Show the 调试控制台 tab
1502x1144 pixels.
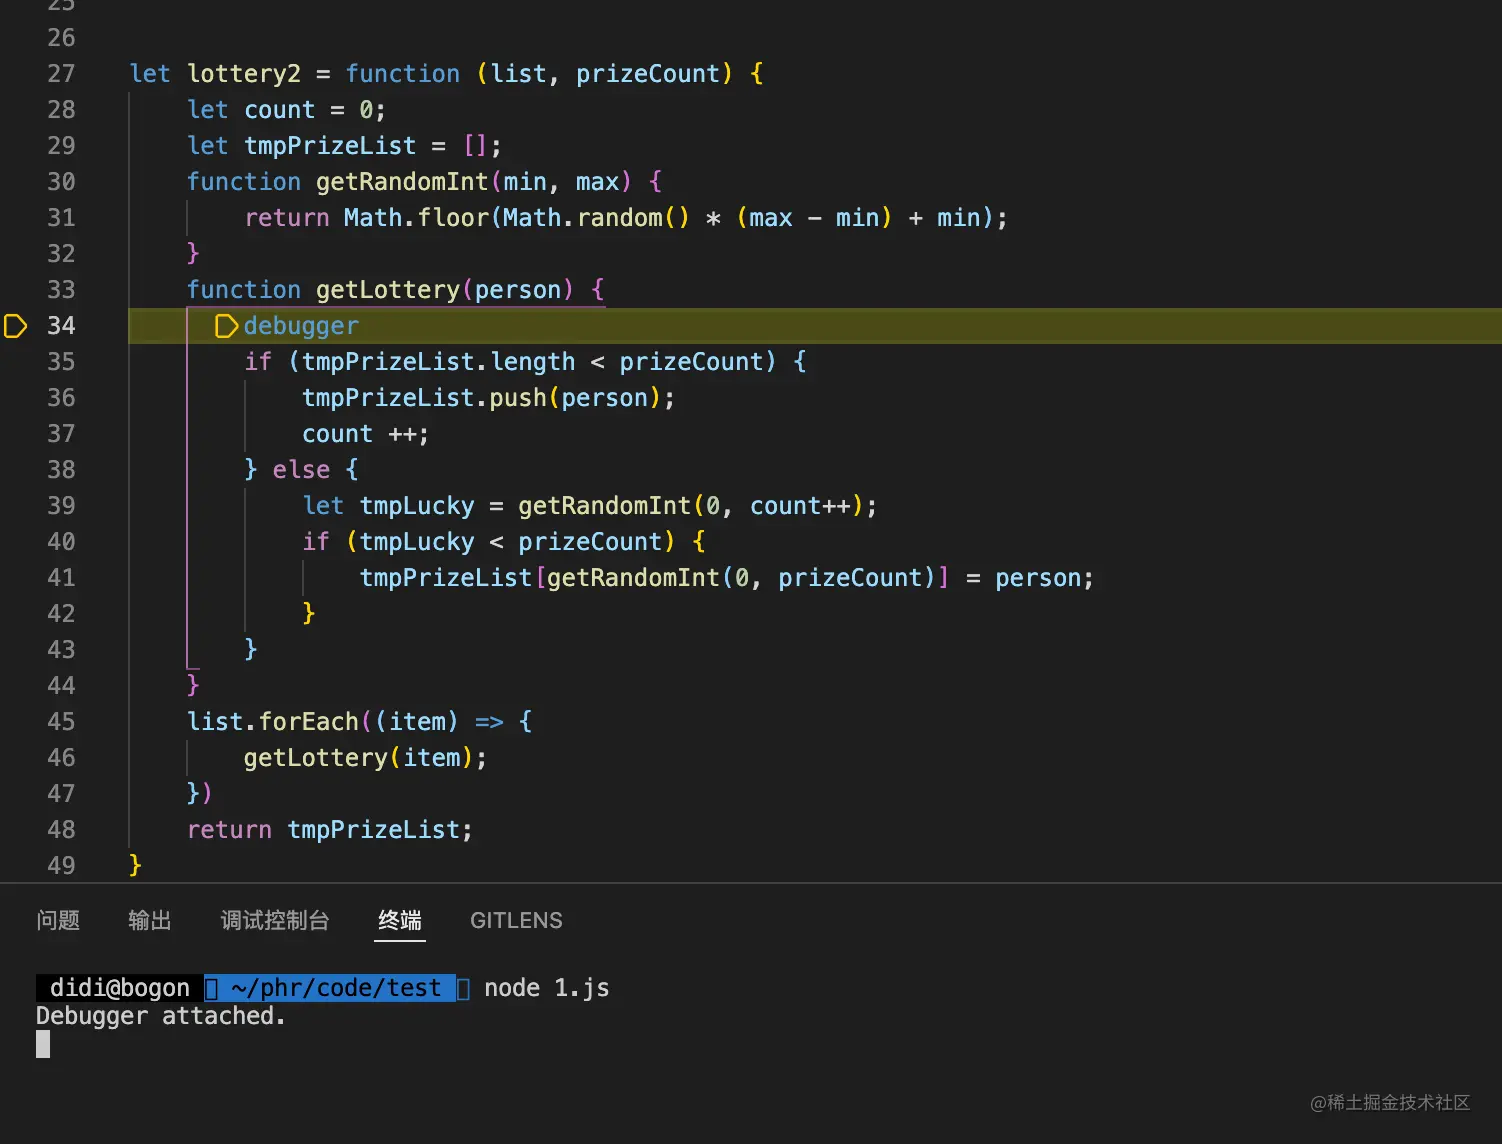tap(275, 920)
